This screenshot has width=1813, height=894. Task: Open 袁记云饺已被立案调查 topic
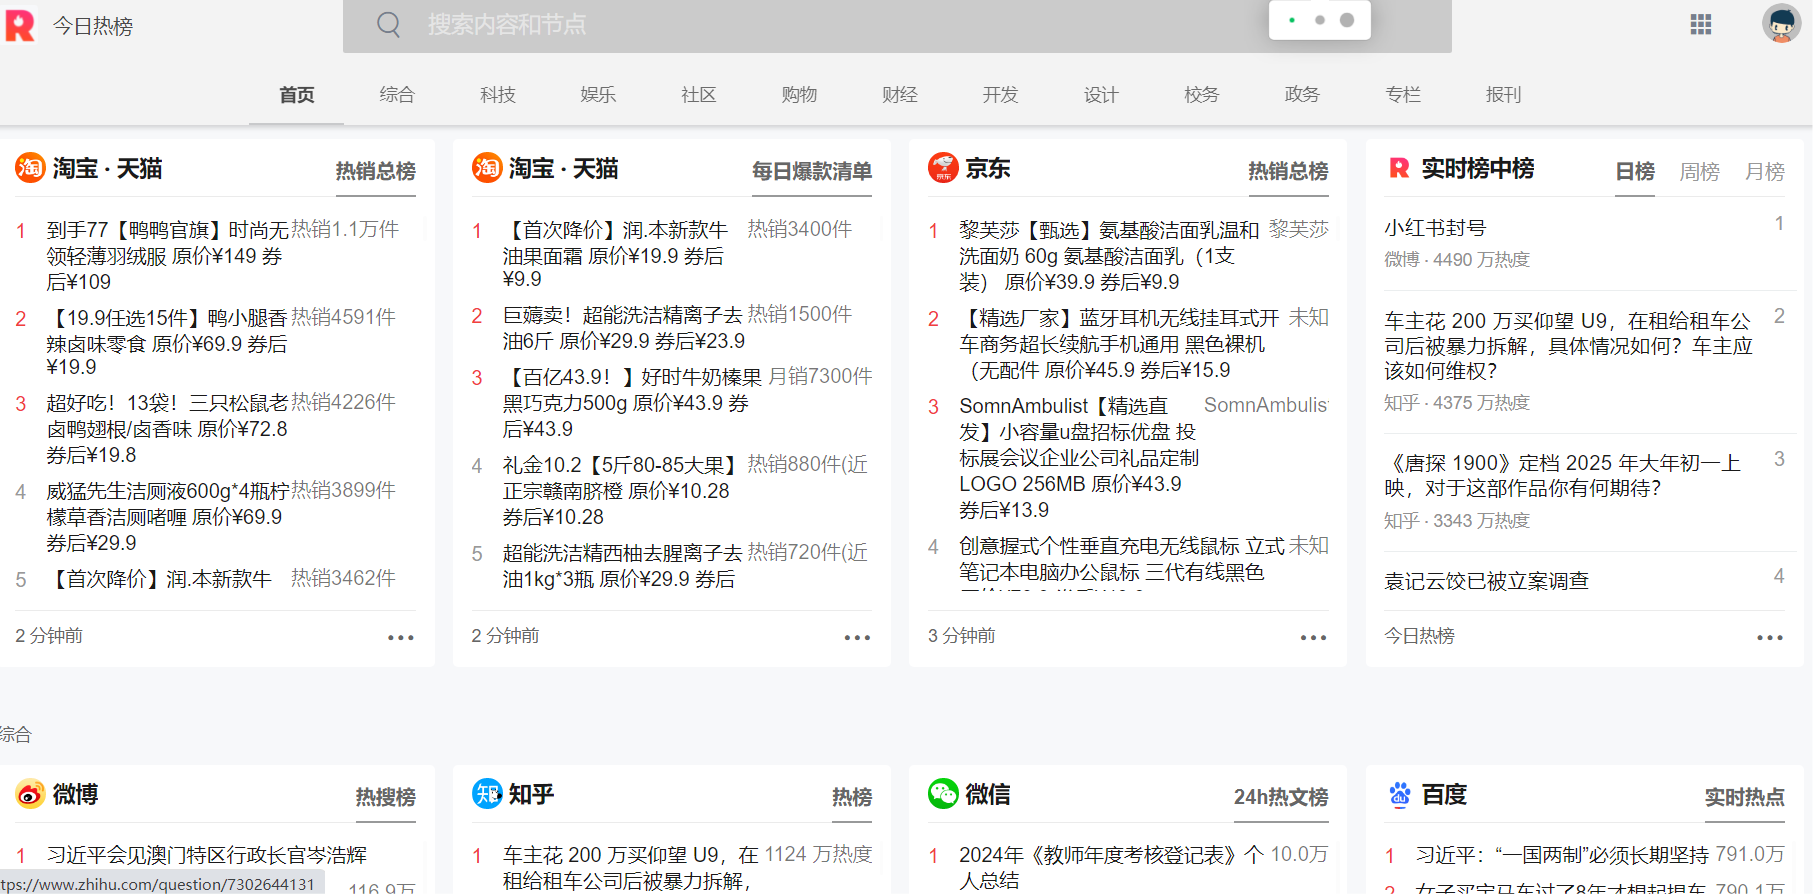1486,581
